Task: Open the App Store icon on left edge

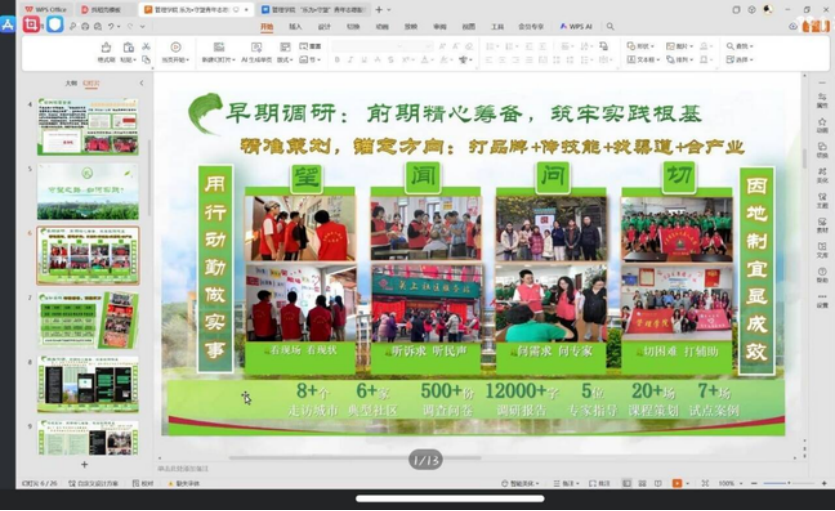Action: coord(7,24)
